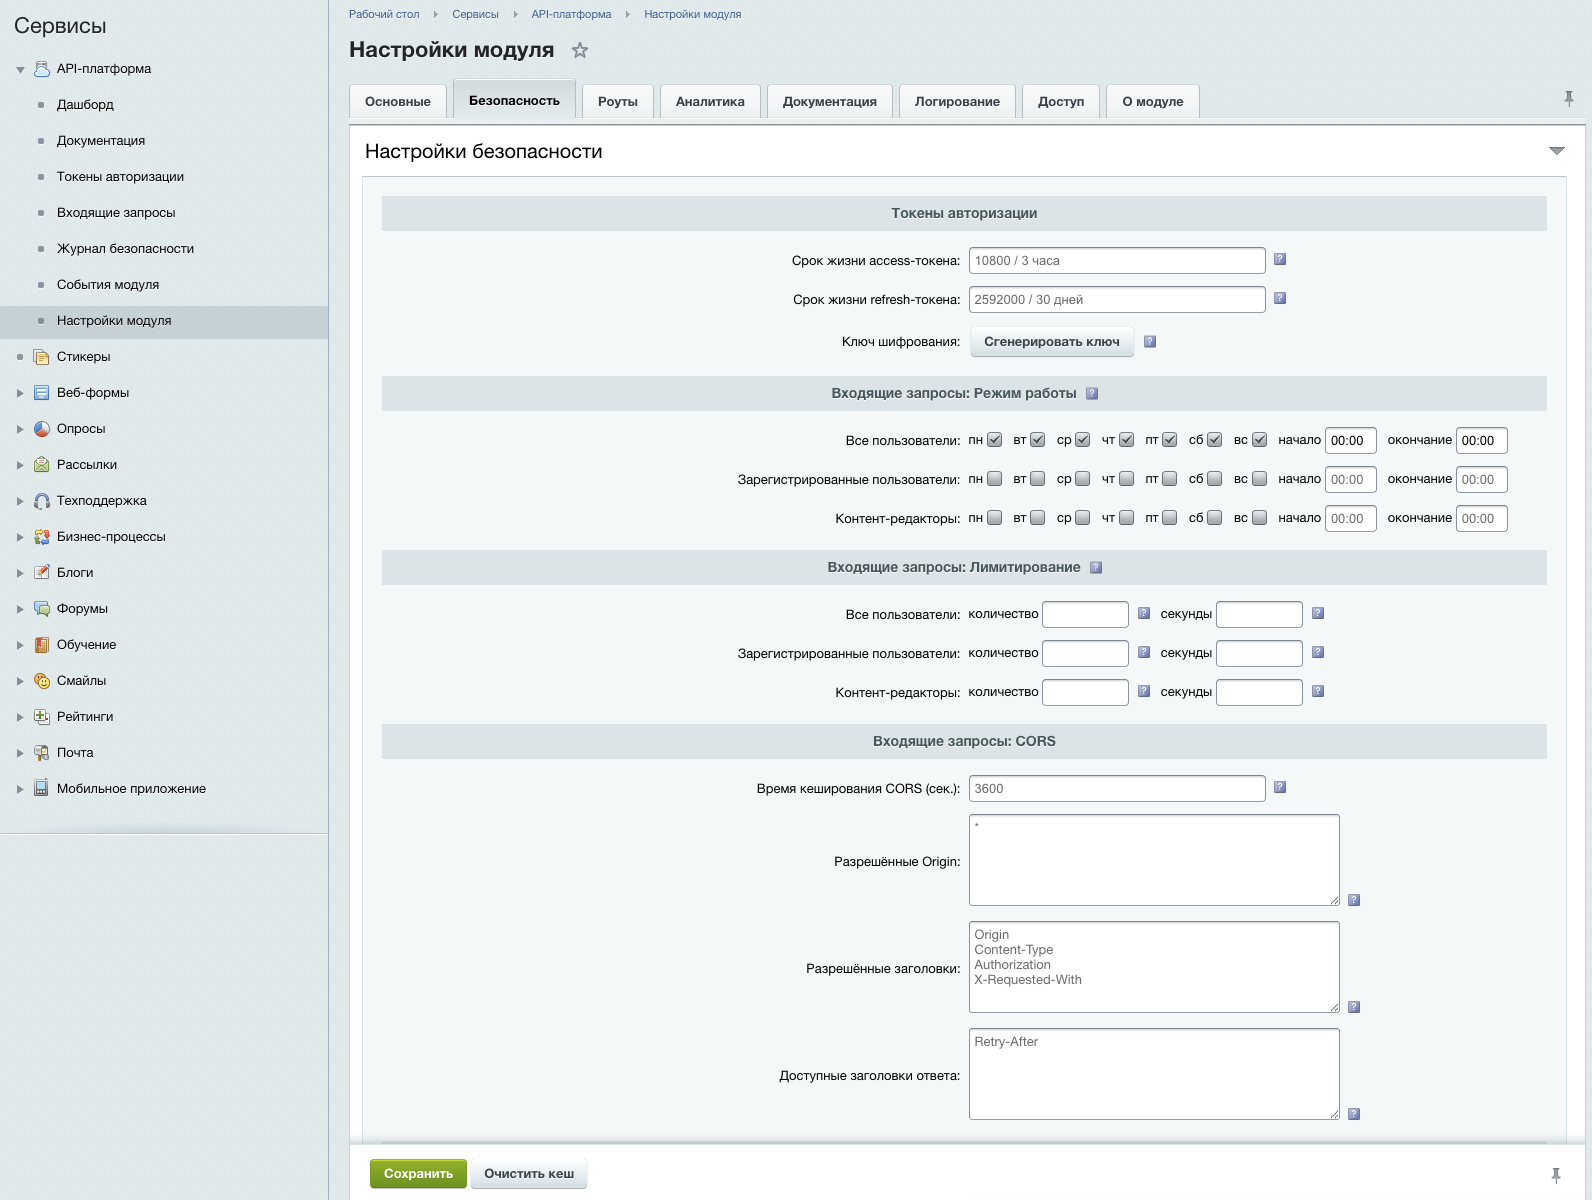
Task: Open API-платформа breadcrumb link
Action: pyautogui.click(x=571, y=14)
